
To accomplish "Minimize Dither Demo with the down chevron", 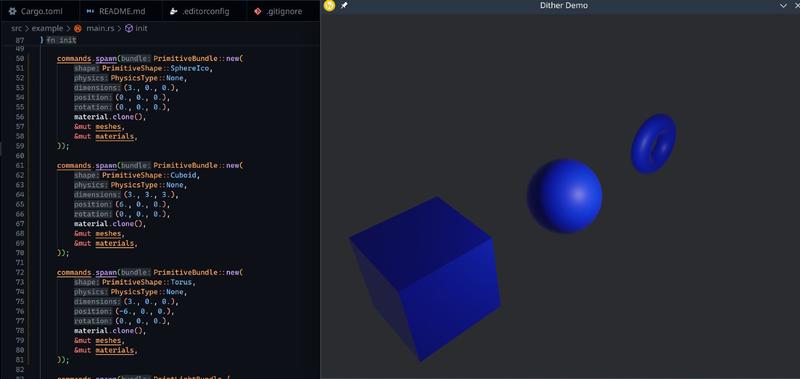I will pyautogui.click(x=784, y=6).
